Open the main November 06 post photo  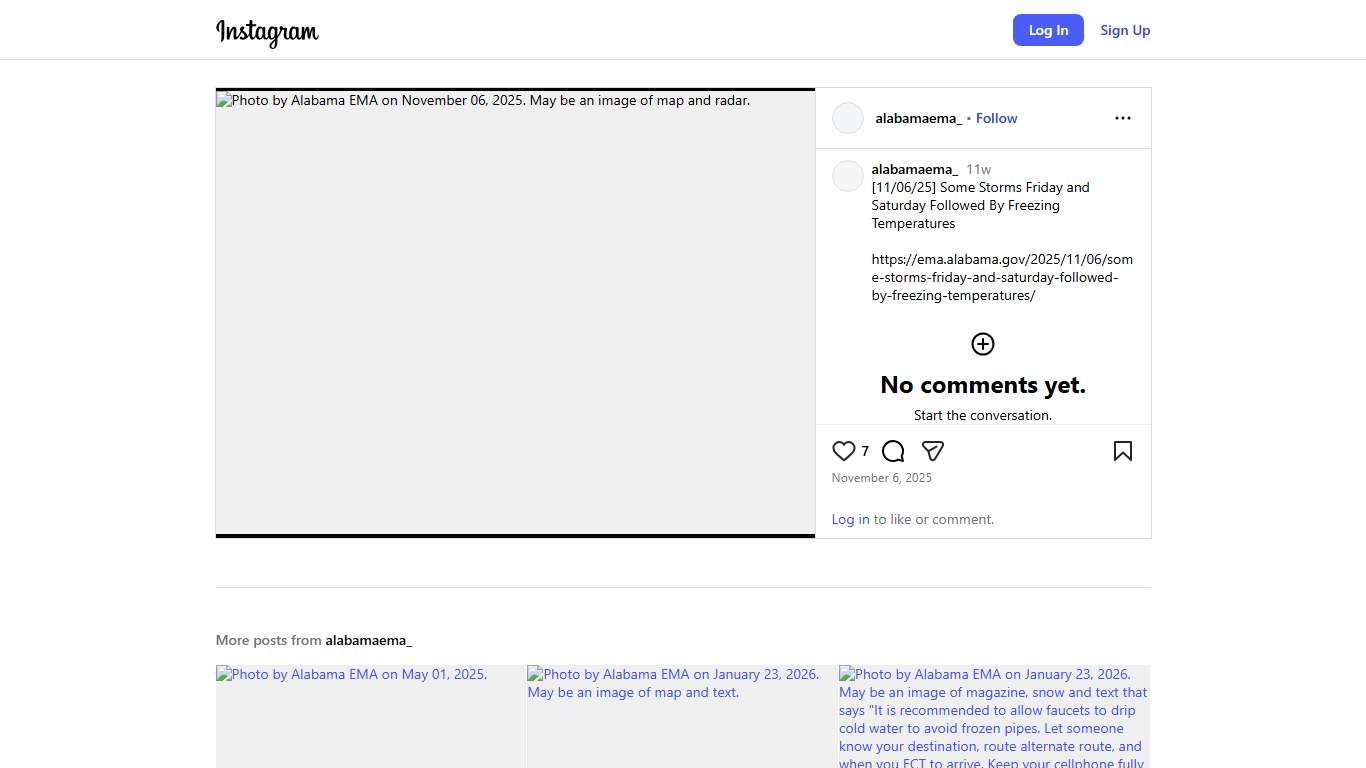(515, 313)
